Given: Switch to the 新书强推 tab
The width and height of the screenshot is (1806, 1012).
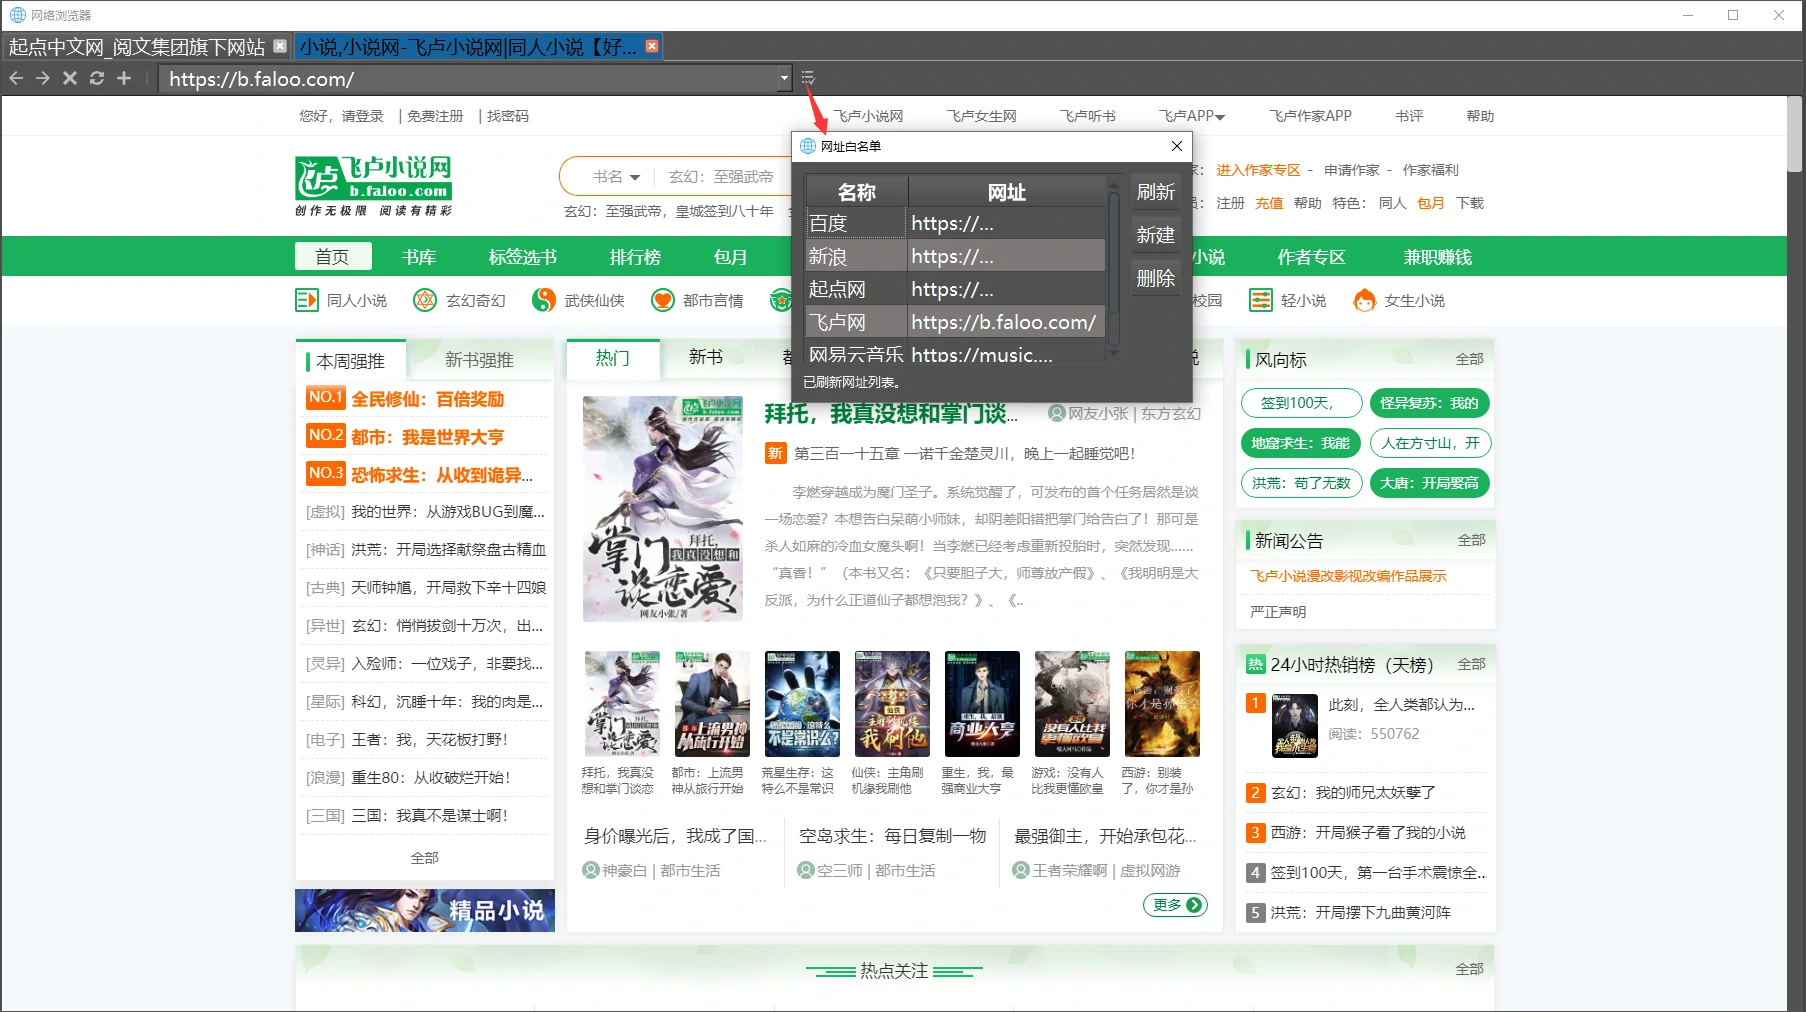Looking at the screenshot, I should point(479,360).
